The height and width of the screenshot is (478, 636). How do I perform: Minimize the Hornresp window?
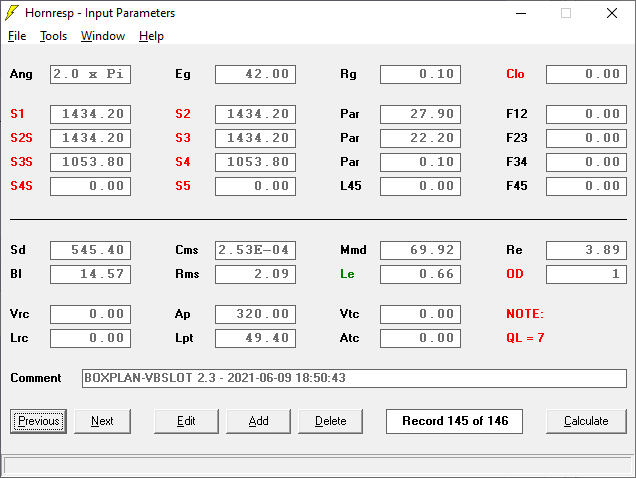click(521, 13)
